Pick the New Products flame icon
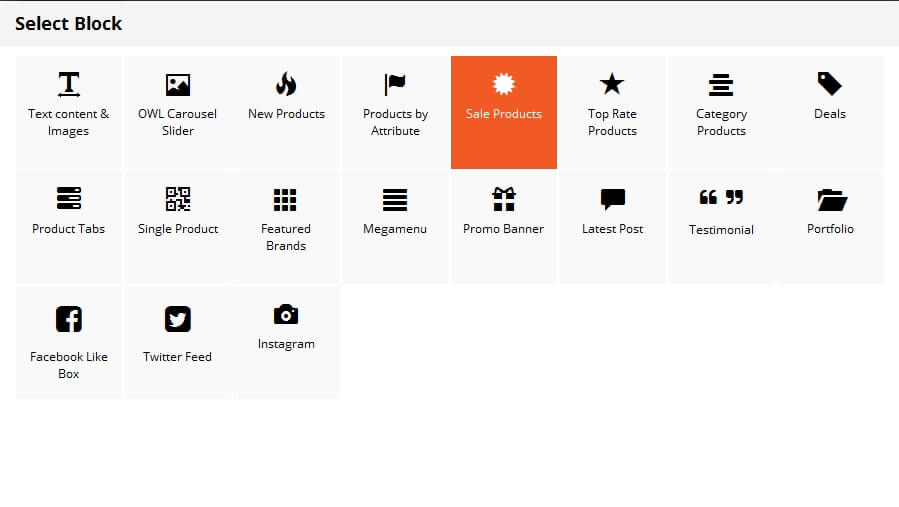Screen dimensions: 899x507 click(286, 84)
